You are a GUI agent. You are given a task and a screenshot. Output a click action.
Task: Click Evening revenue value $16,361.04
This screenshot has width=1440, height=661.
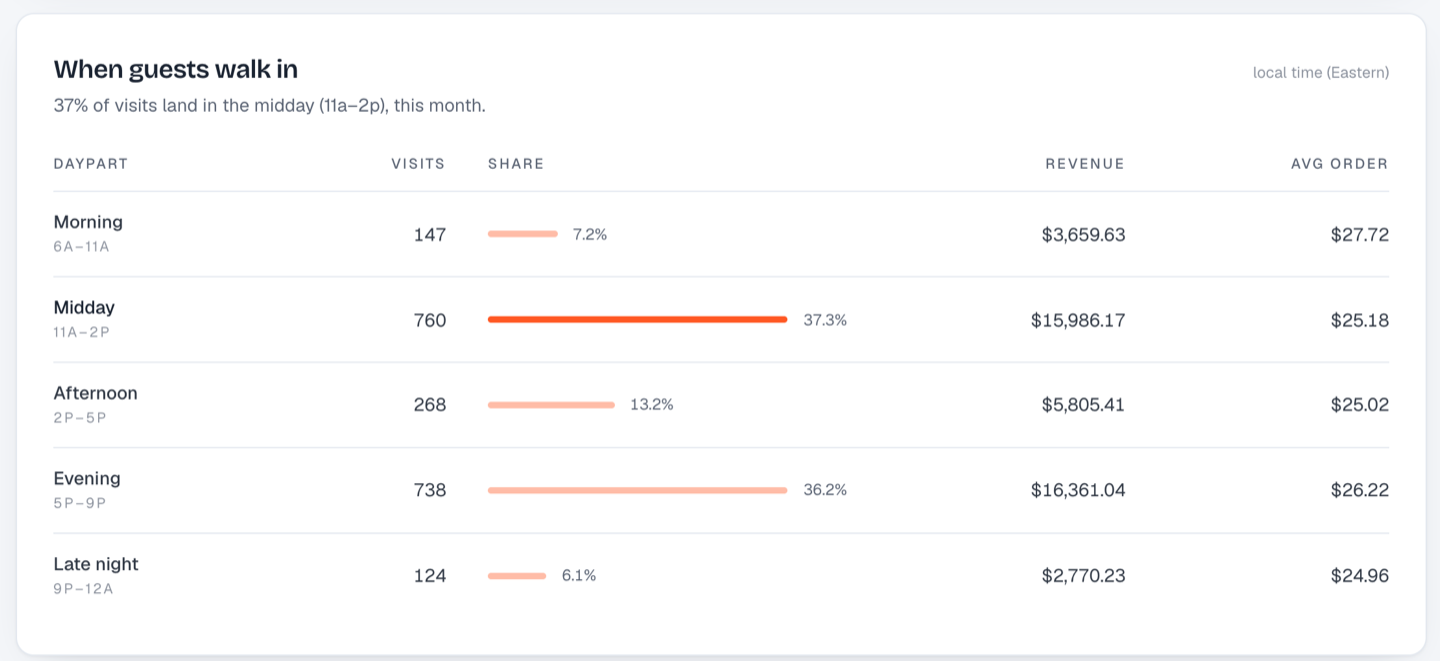coord(1078,490)
